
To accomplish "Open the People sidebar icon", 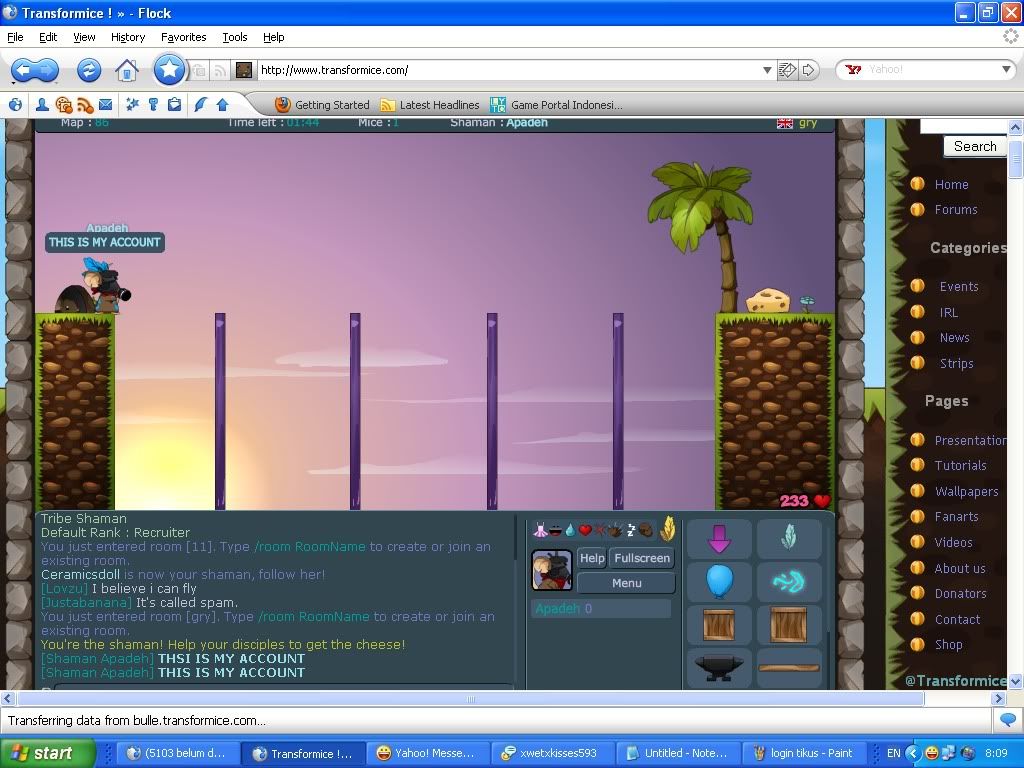I will (42, 104).
